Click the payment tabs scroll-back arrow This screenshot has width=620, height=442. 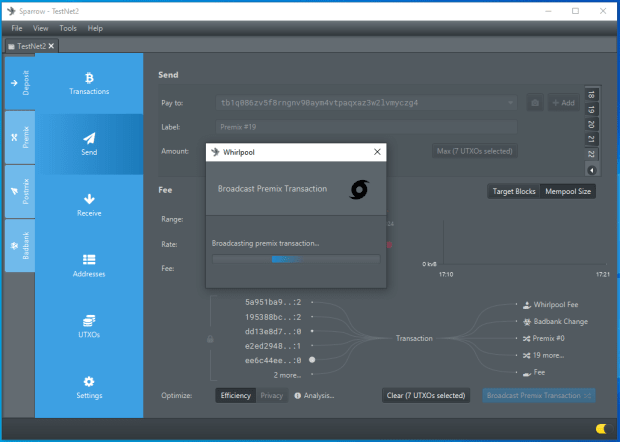point(592,170)
